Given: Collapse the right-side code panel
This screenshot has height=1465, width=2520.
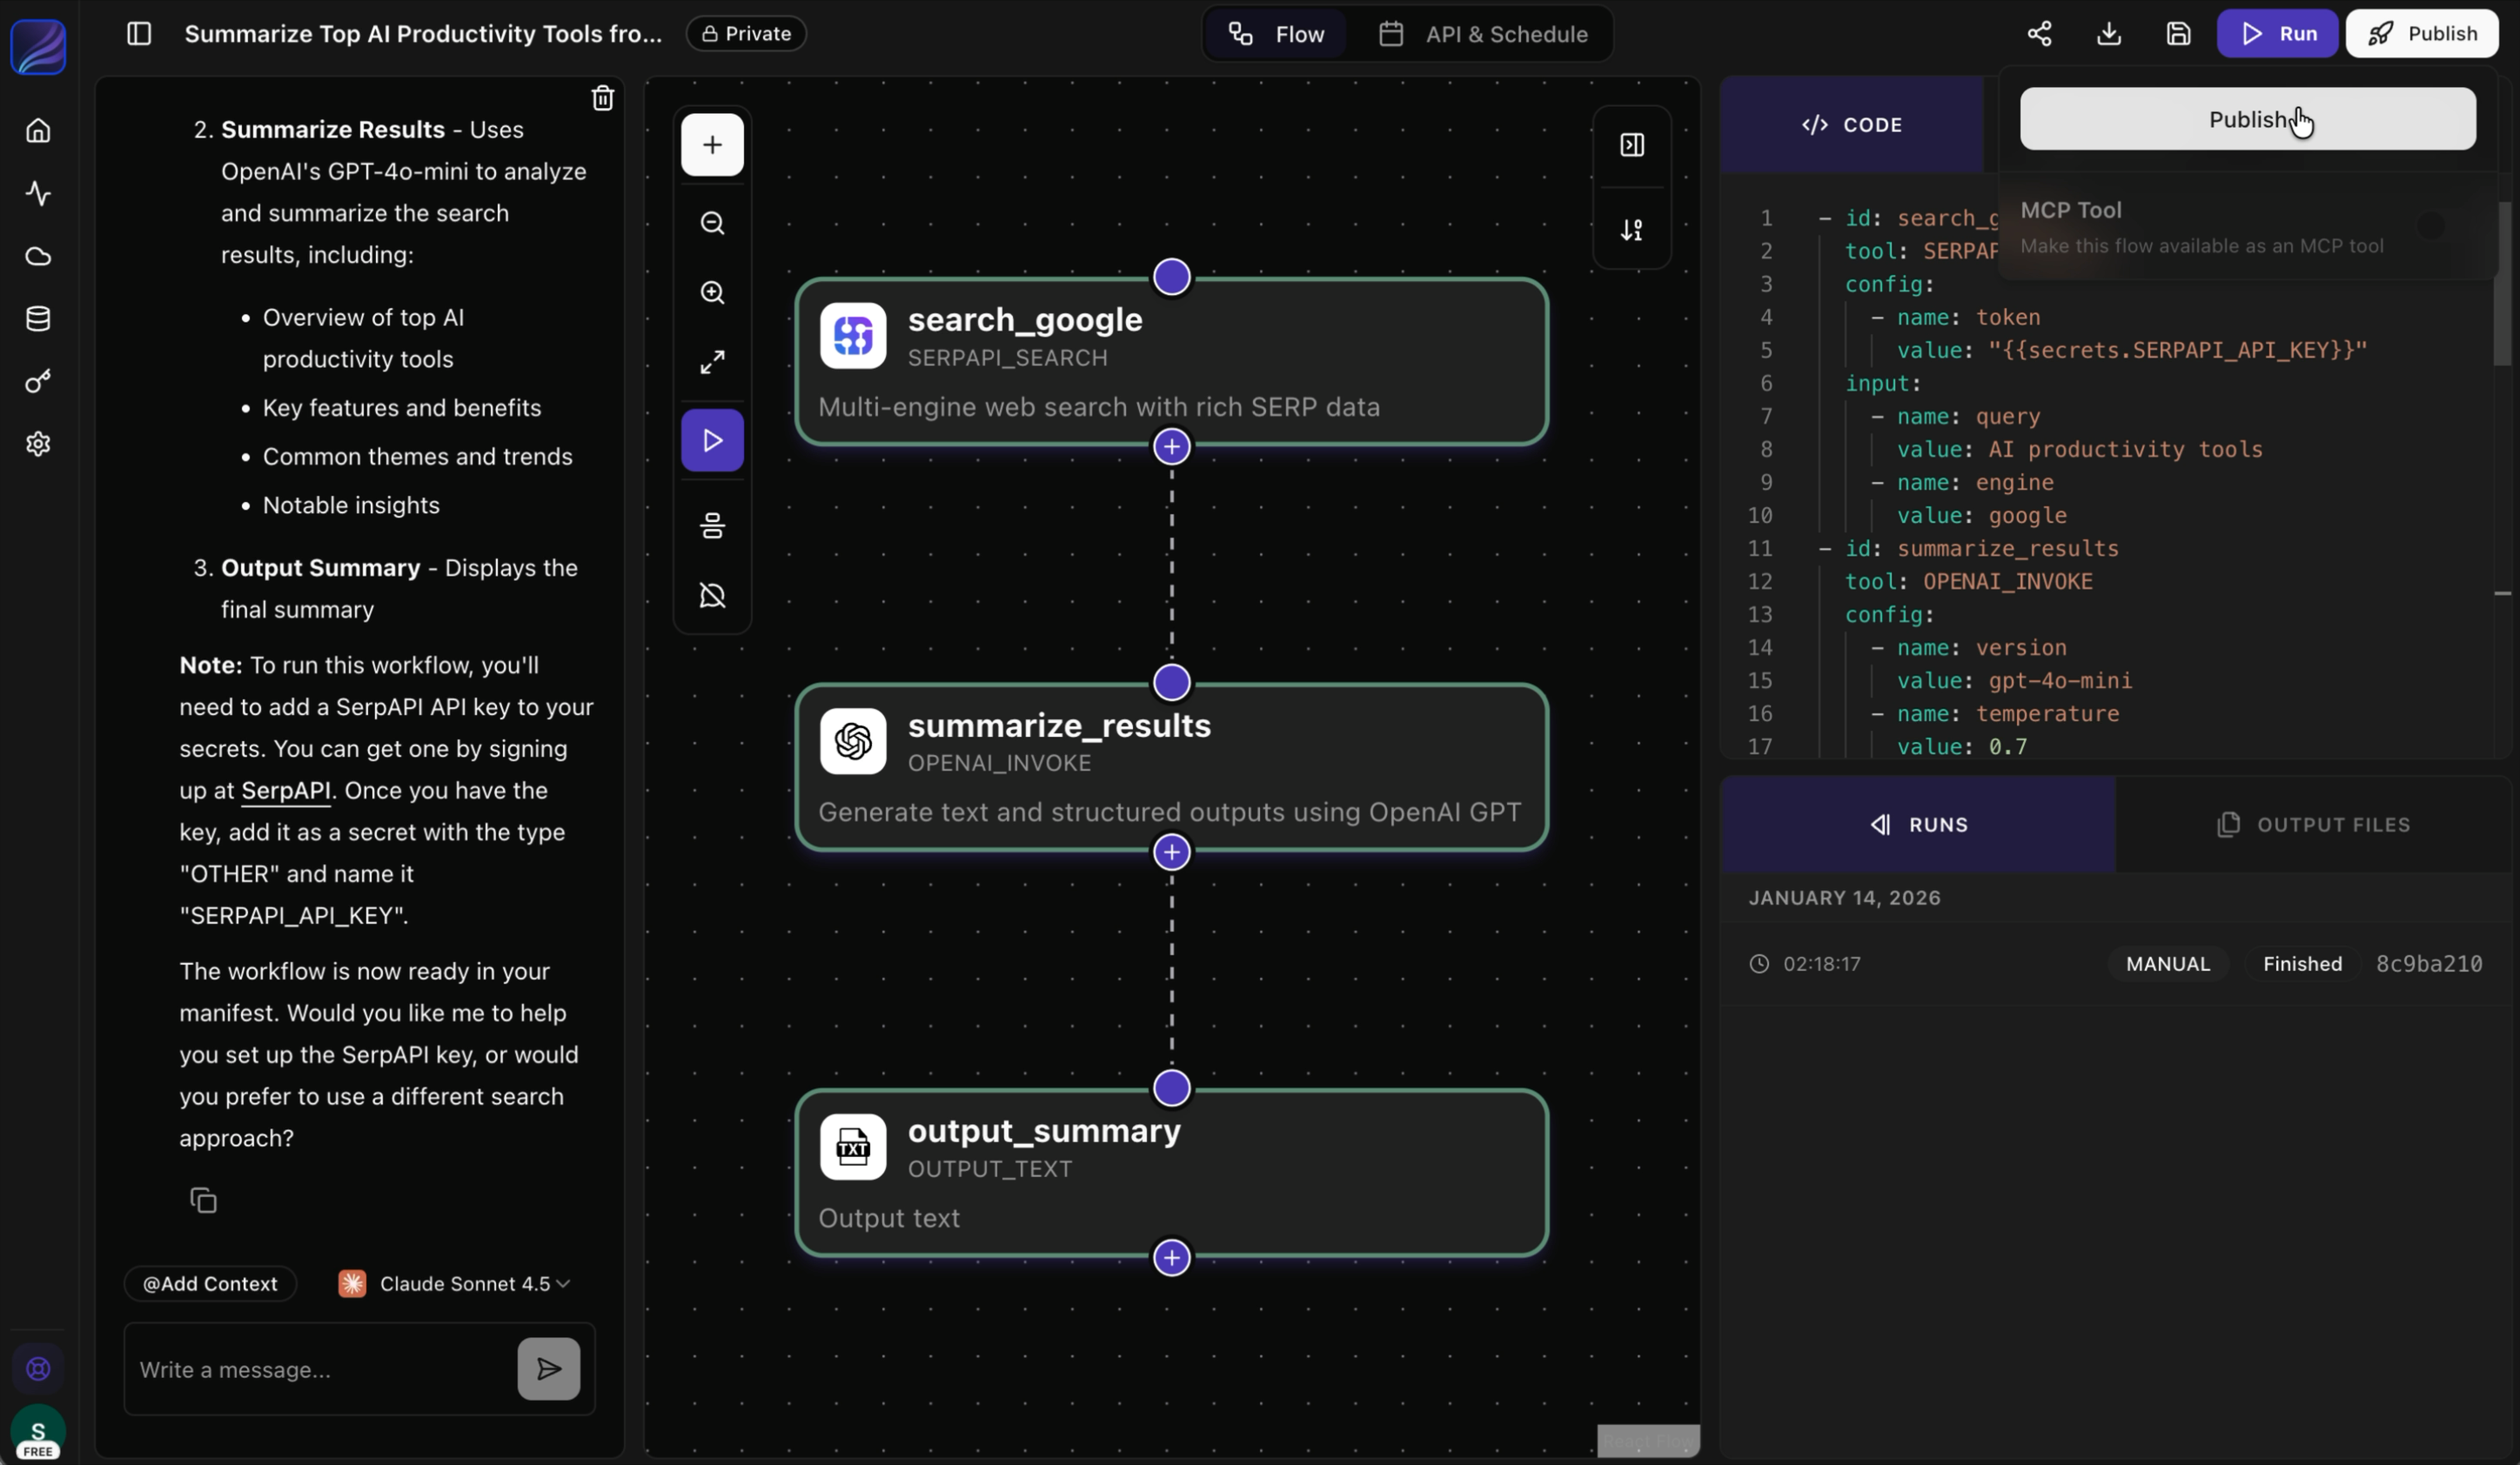Looking at the screenshot, I should 1631,145.
